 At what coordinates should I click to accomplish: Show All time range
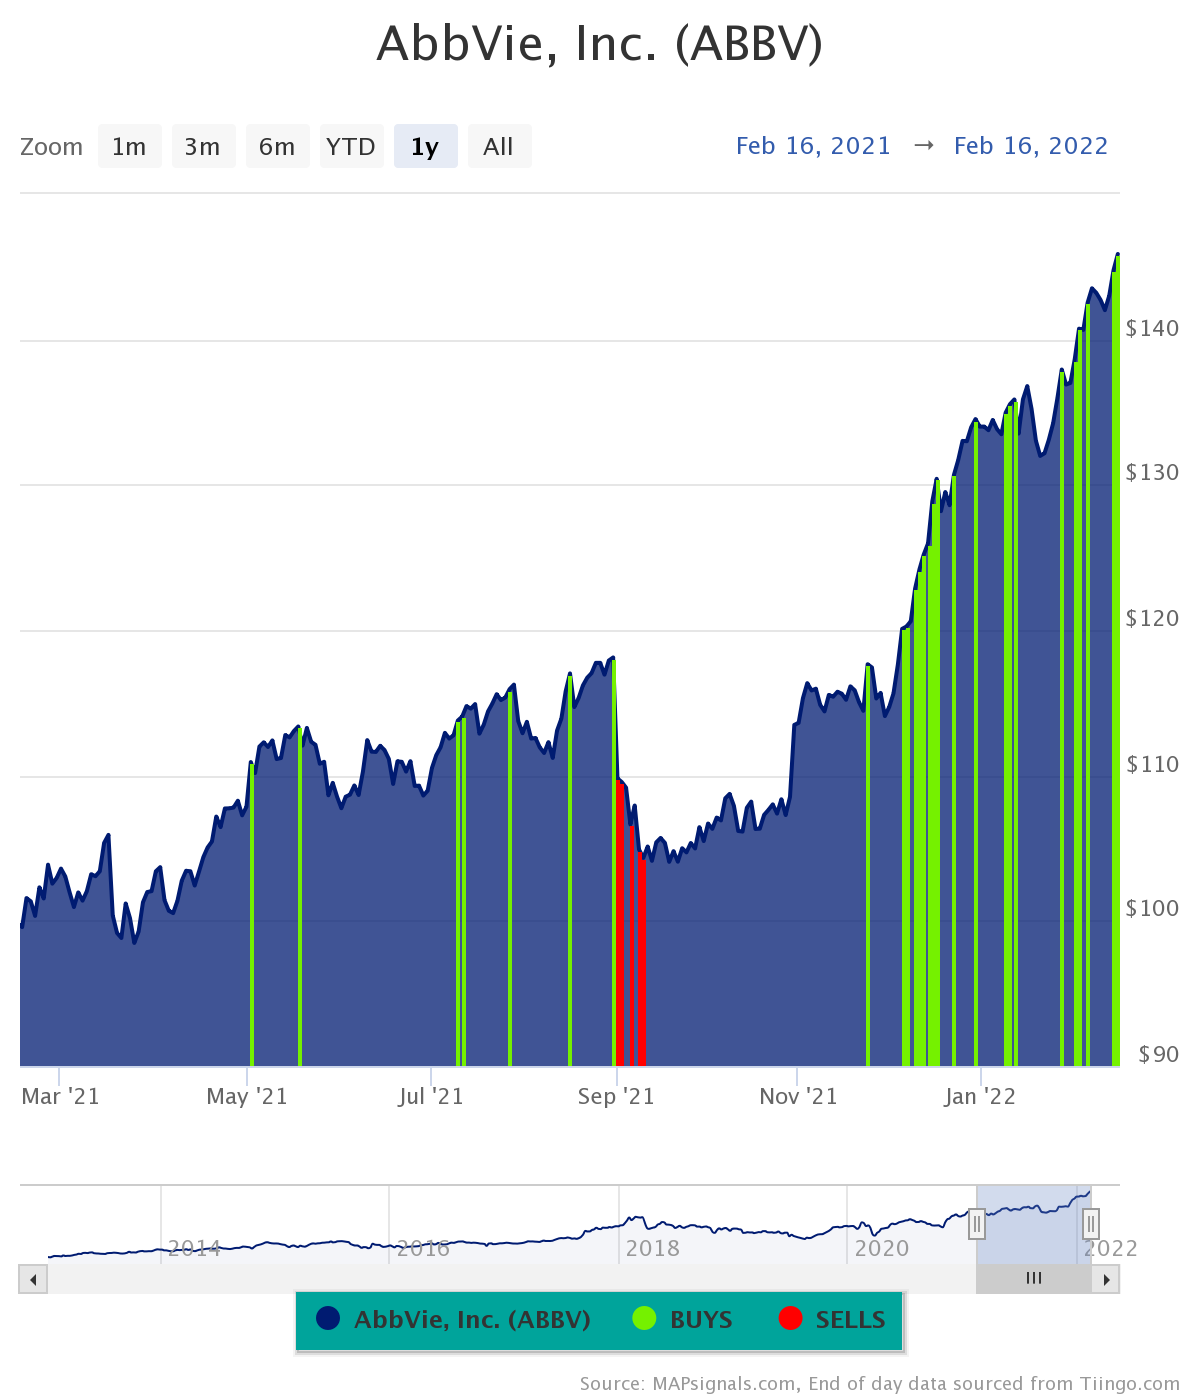[499, 146]
